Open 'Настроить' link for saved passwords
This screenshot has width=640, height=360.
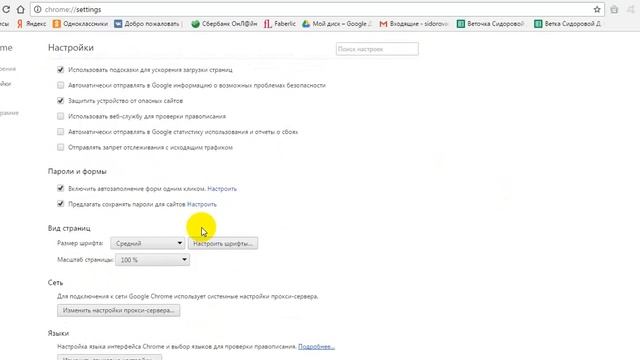click(202, 204)
